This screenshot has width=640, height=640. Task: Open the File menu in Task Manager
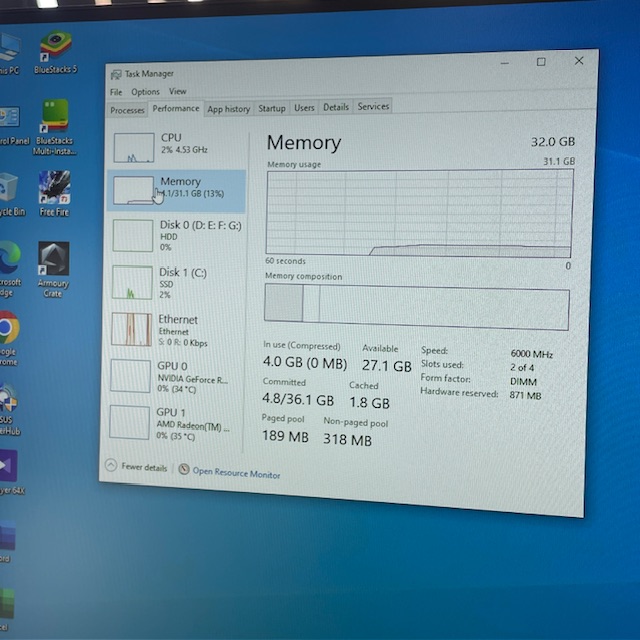click(116, 92)
